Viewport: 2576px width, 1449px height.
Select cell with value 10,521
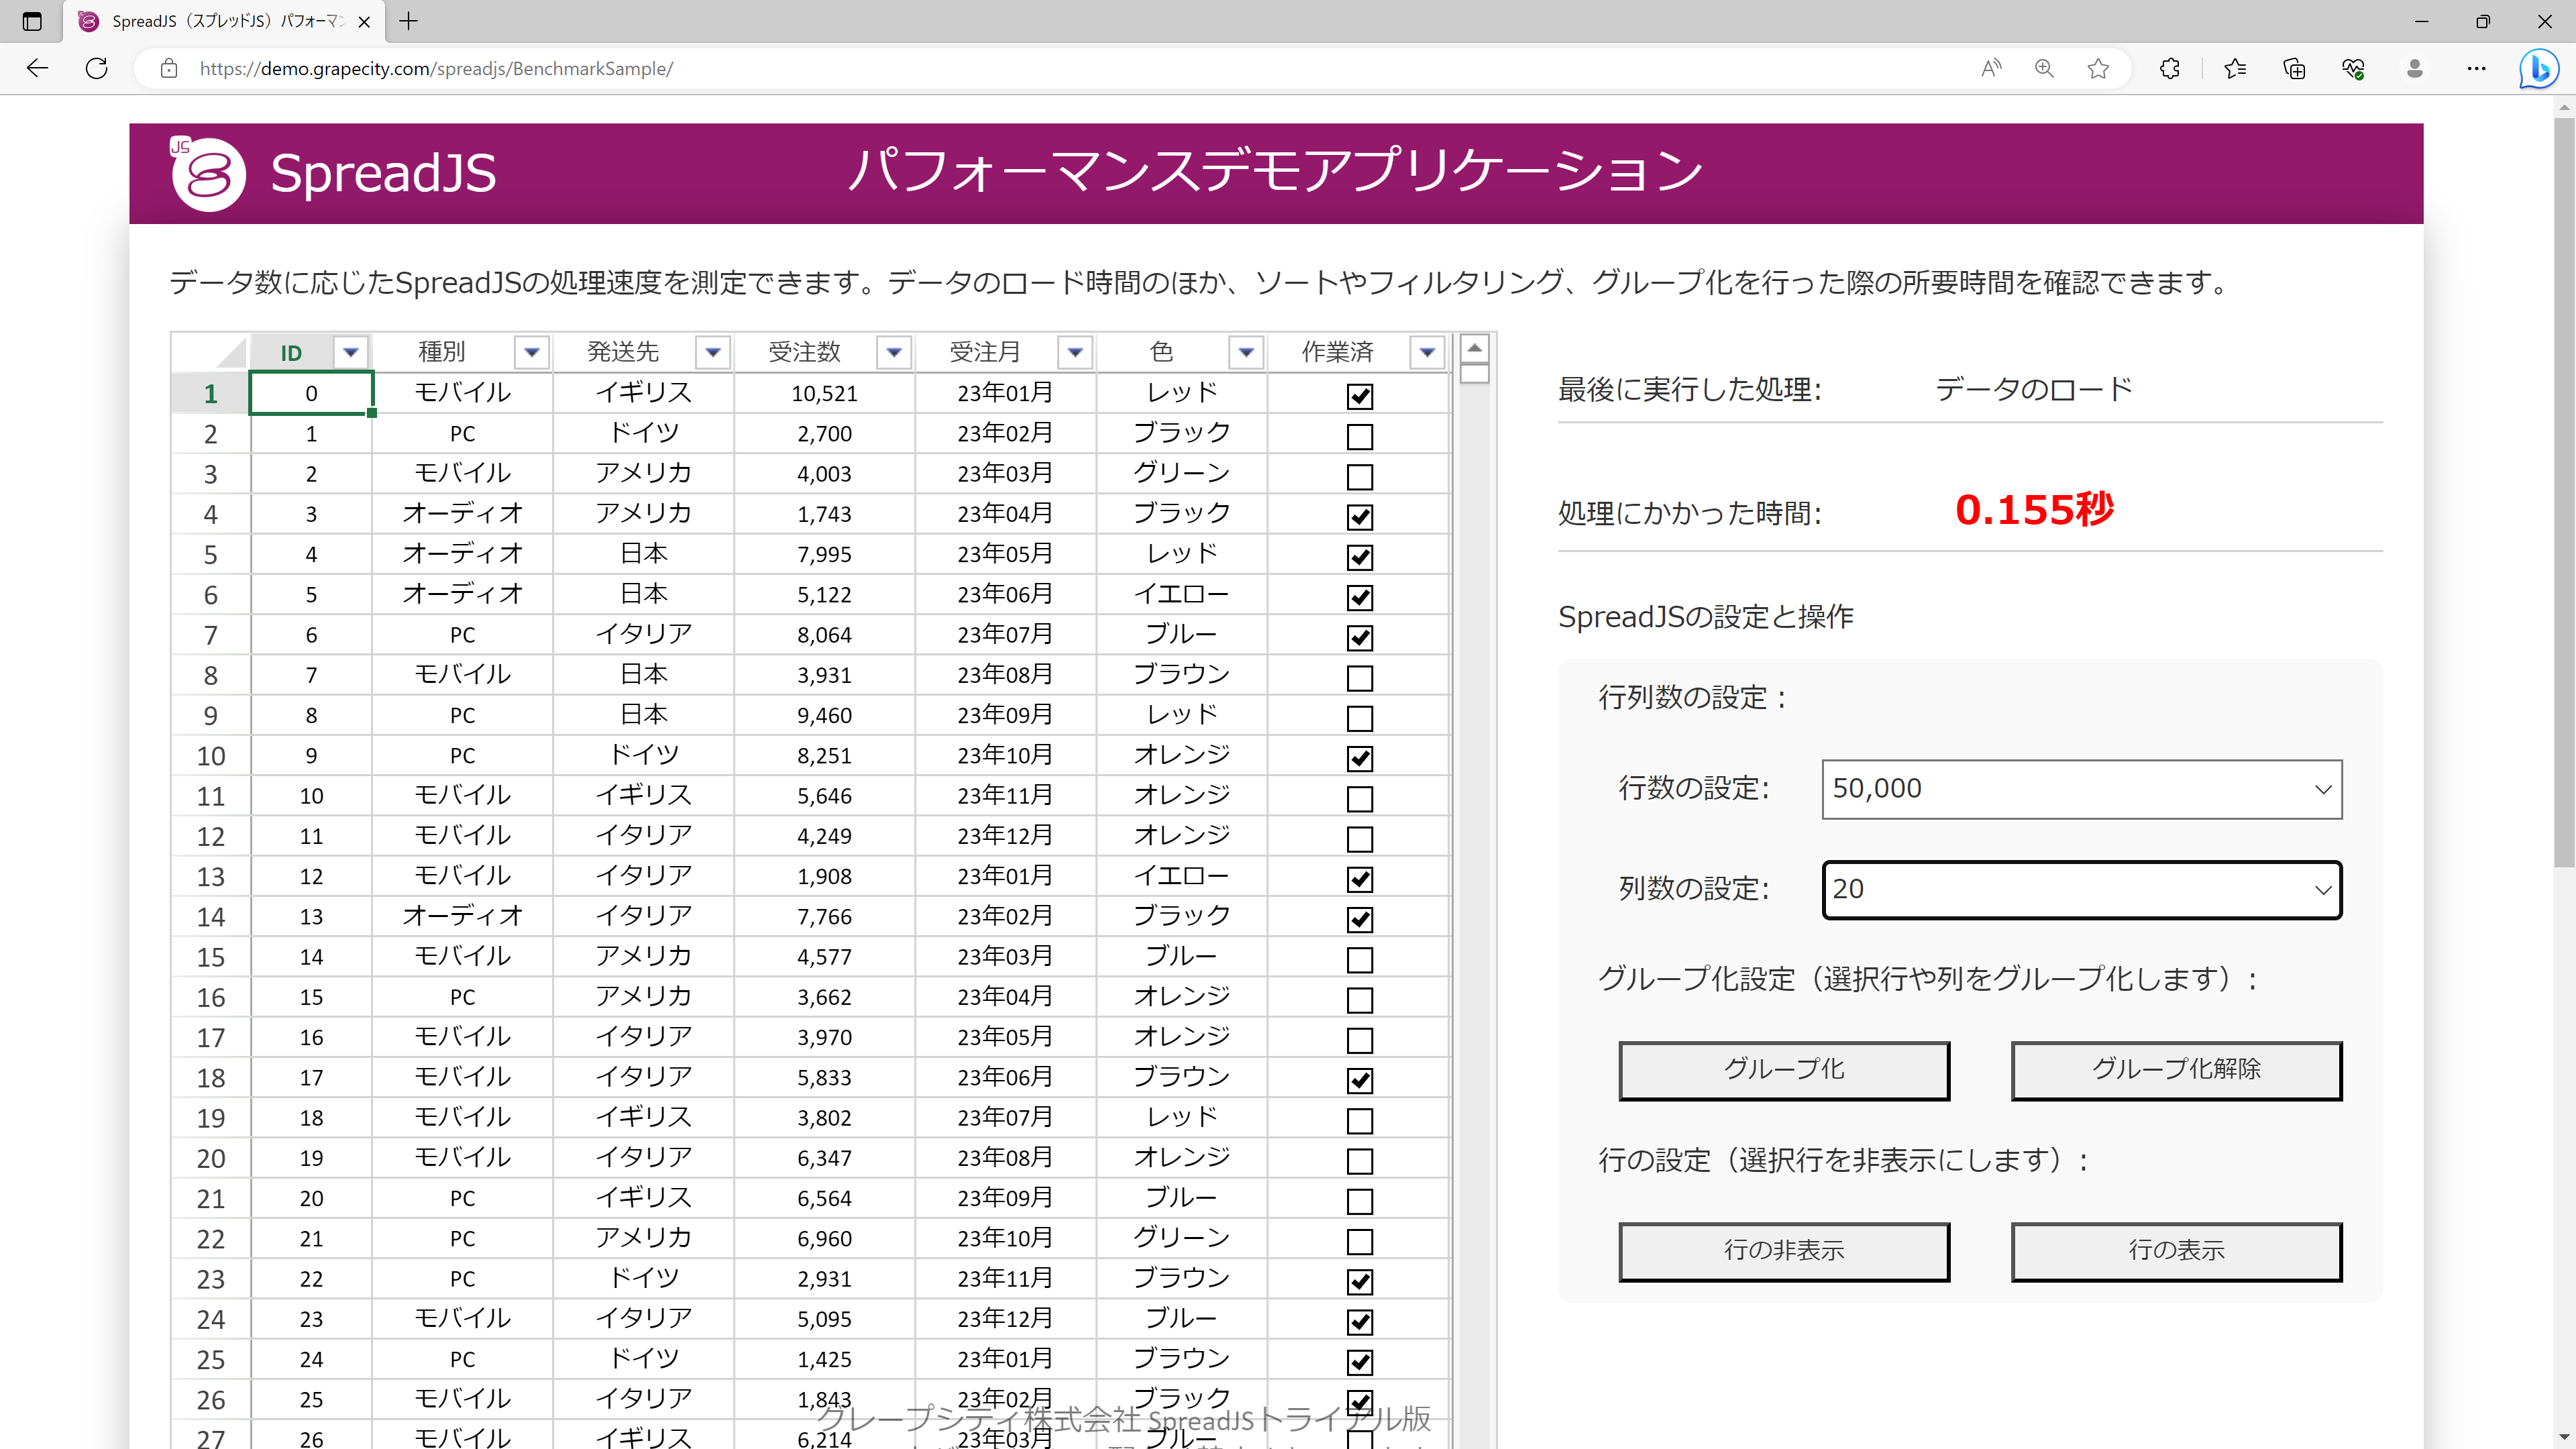pyautogui.click(x=824, y=393)
